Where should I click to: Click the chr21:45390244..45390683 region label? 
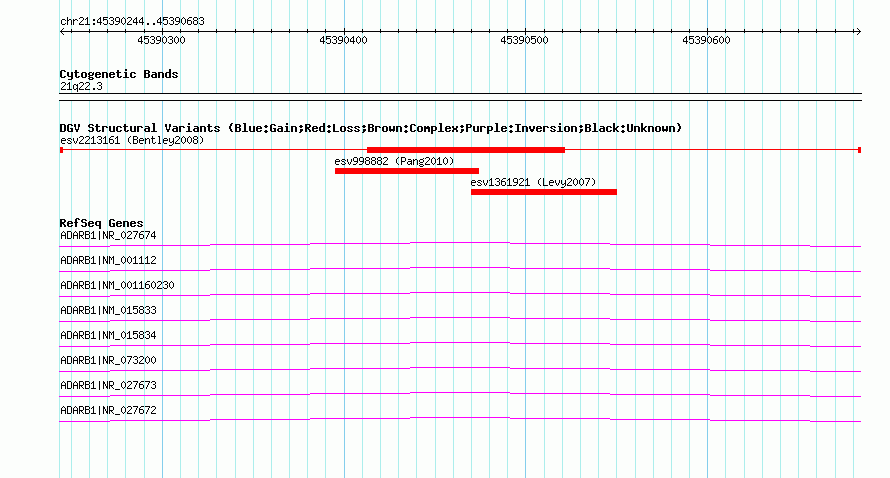tap(132, 22)
